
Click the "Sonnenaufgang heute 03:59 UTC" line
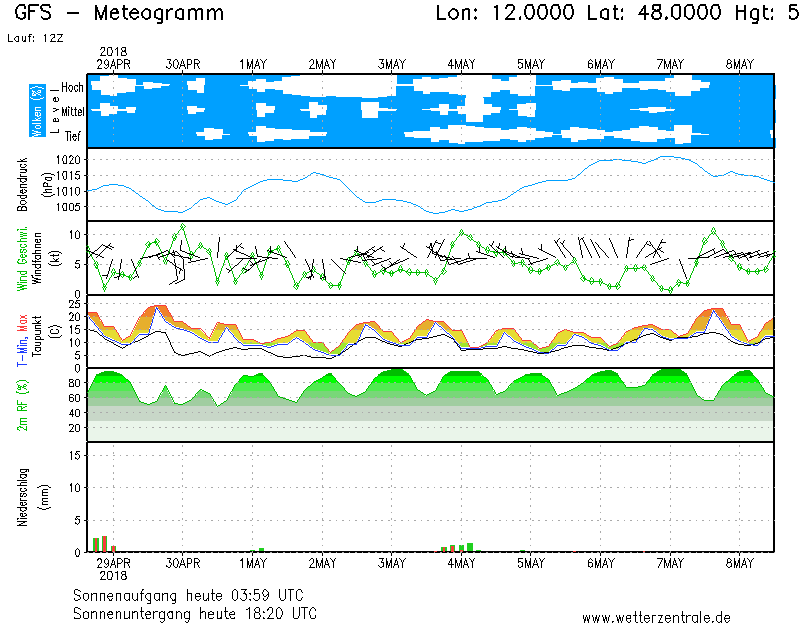coord(188,596)
